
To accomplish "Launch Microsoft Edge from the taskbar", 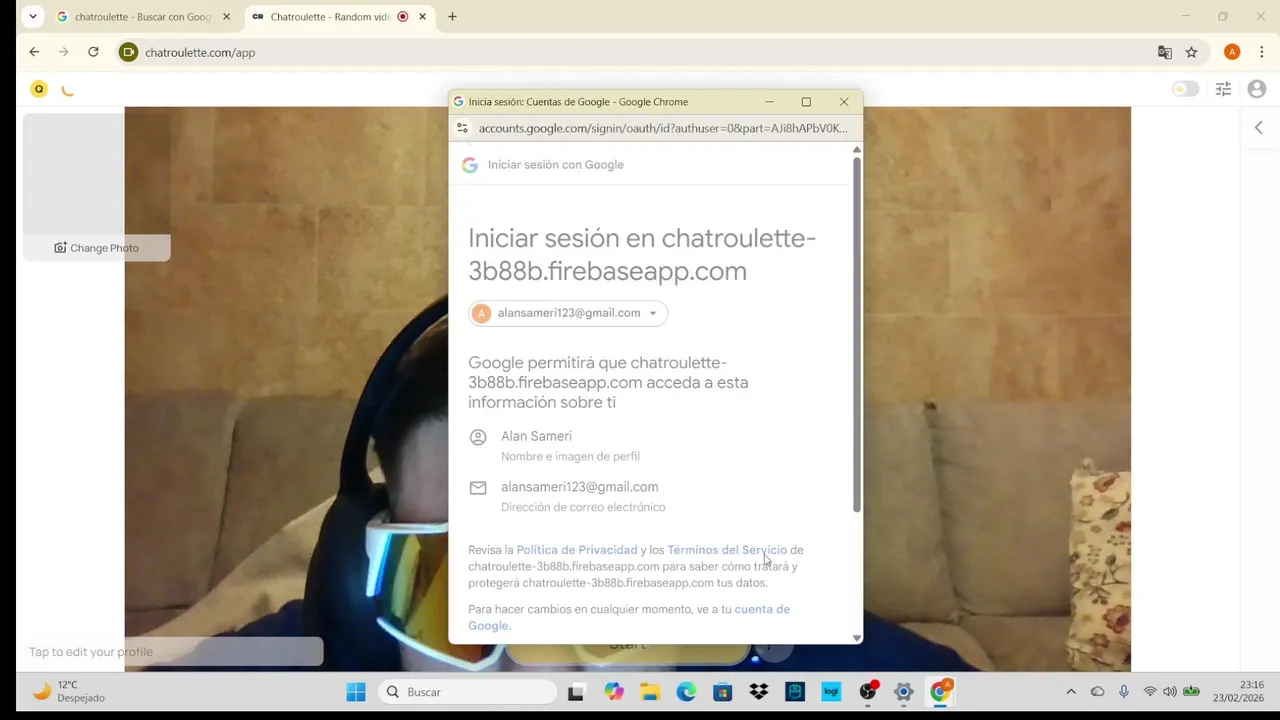I will point(686,692).
